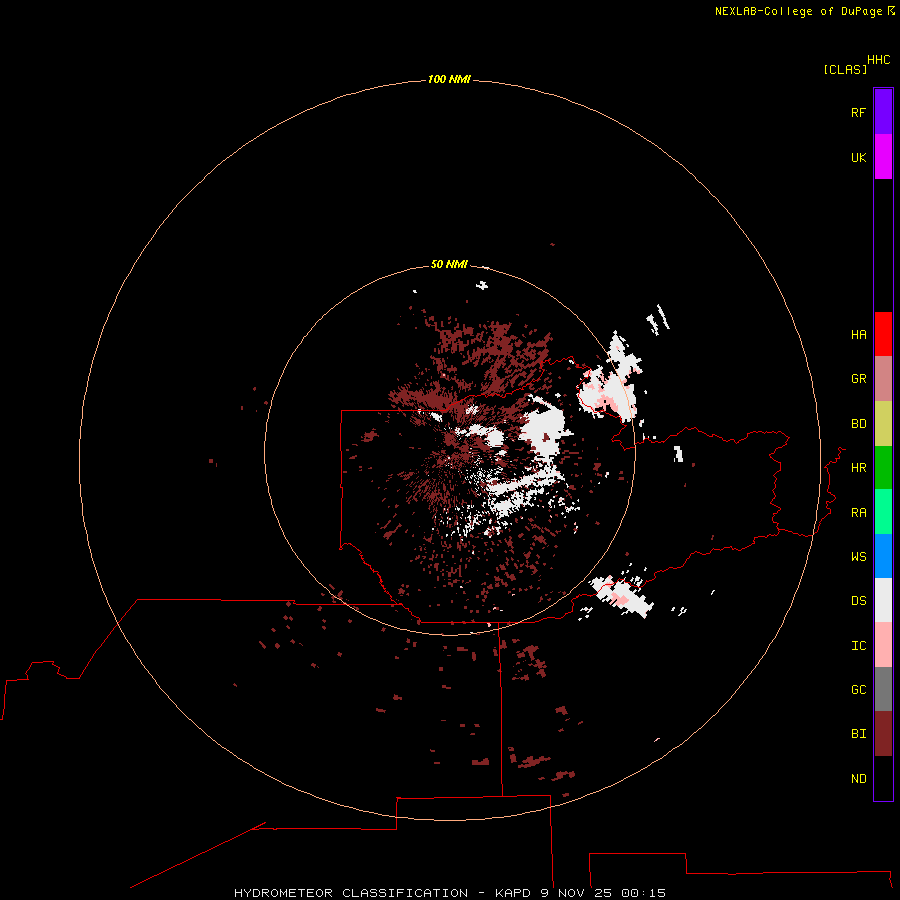Screen dimensions: 900x900
Task: Click the GC legend label
Action: point(858,690)
